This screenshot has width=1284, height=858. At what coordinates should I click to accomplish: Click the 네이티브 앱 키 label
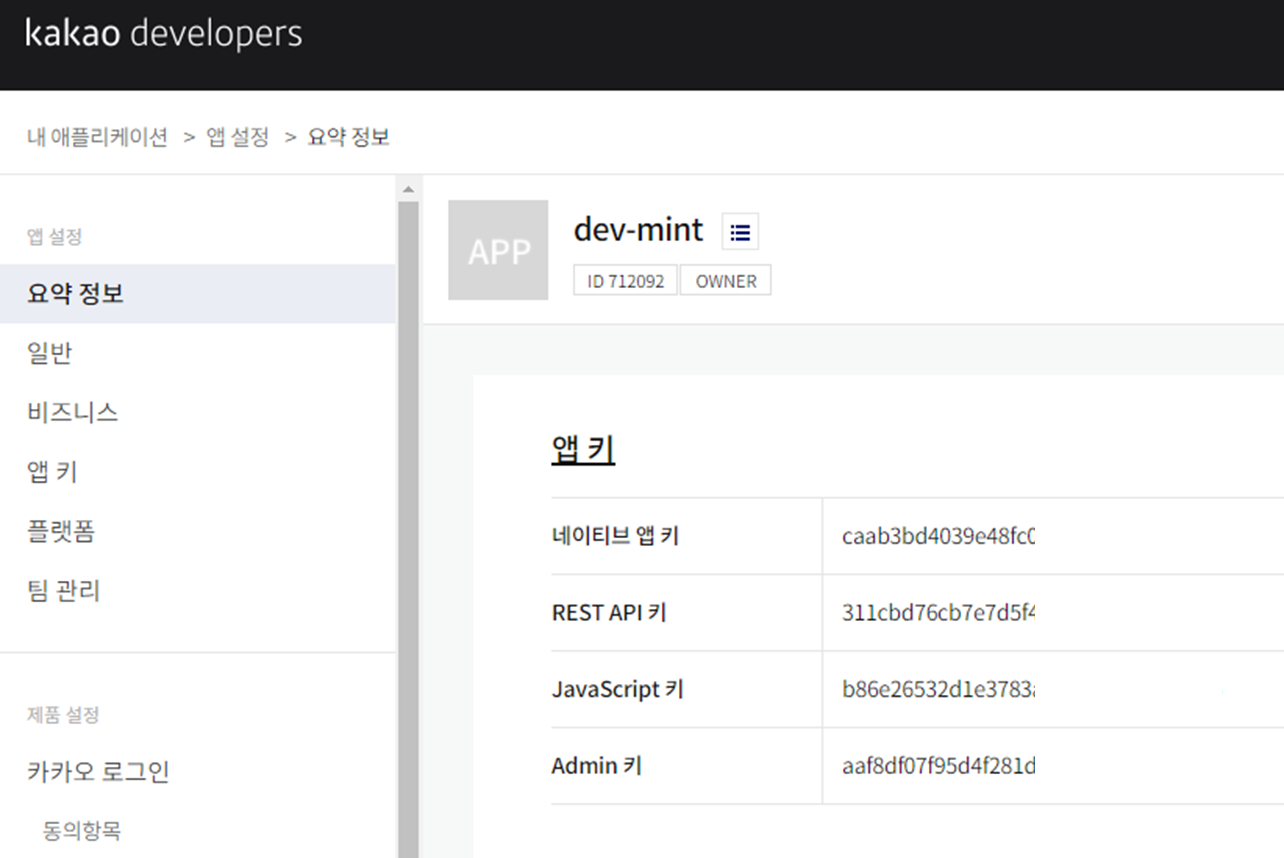click(x=616, y=536)
